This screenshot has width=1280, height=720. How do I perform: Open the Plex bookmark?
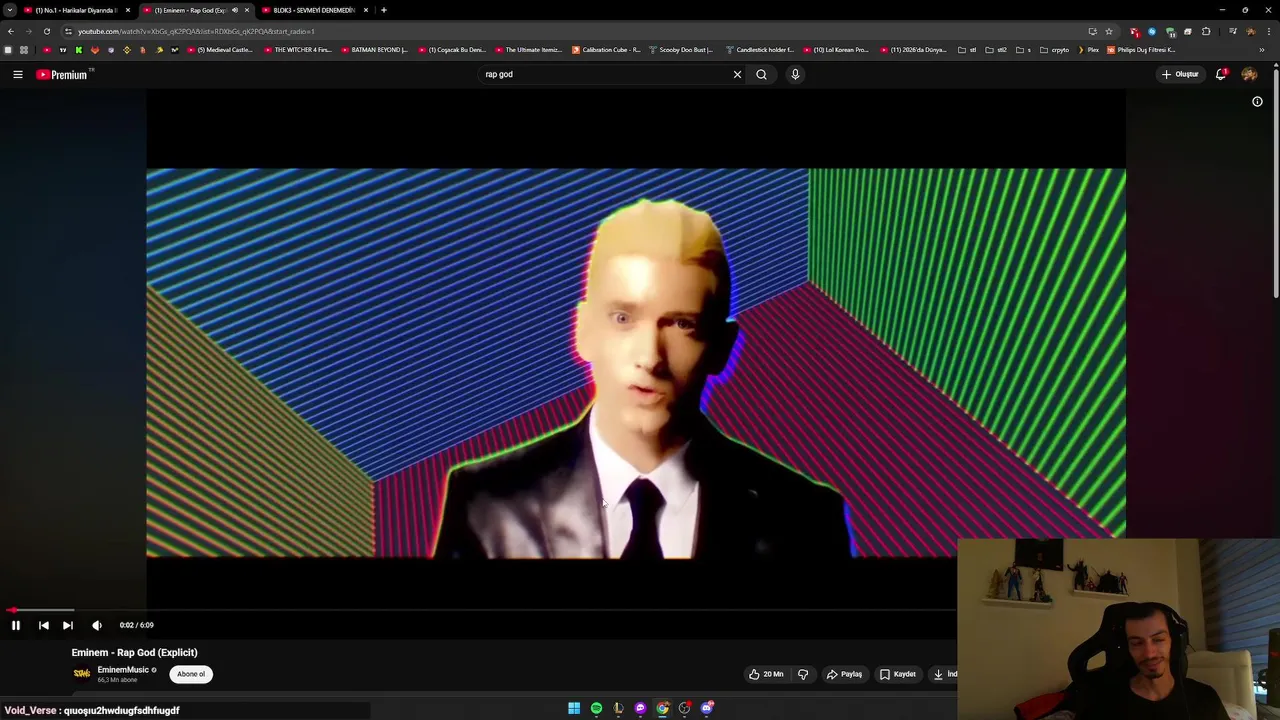point(1088,50)
